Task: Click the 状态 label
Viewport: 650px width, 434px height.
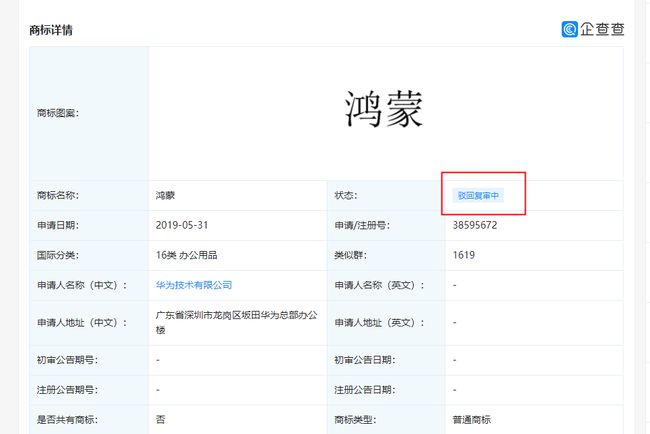Action: coord(346,195)
